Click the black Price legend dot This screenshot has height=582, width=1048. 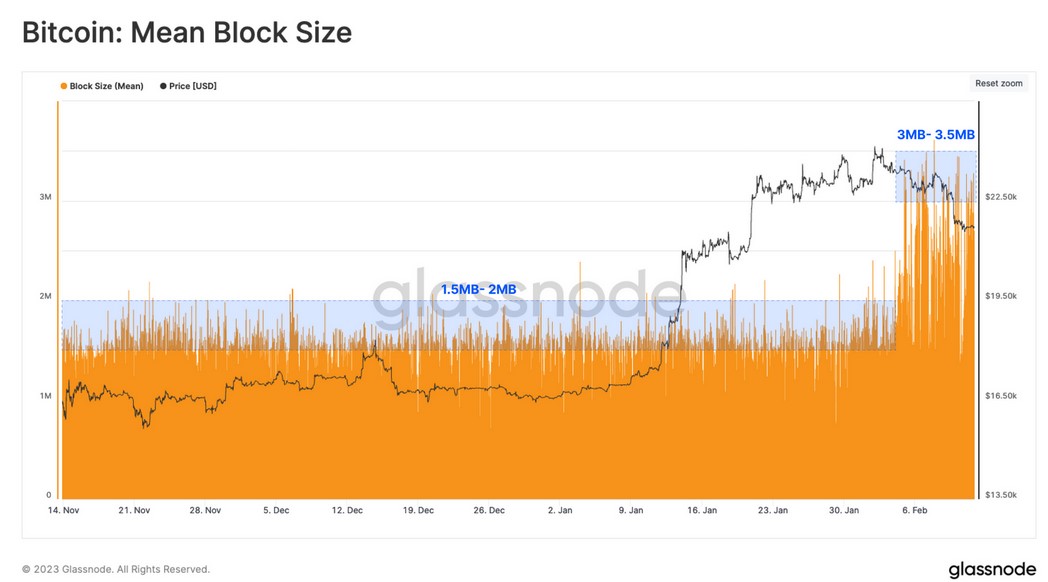pyautogui.click(x=163, y=86)
